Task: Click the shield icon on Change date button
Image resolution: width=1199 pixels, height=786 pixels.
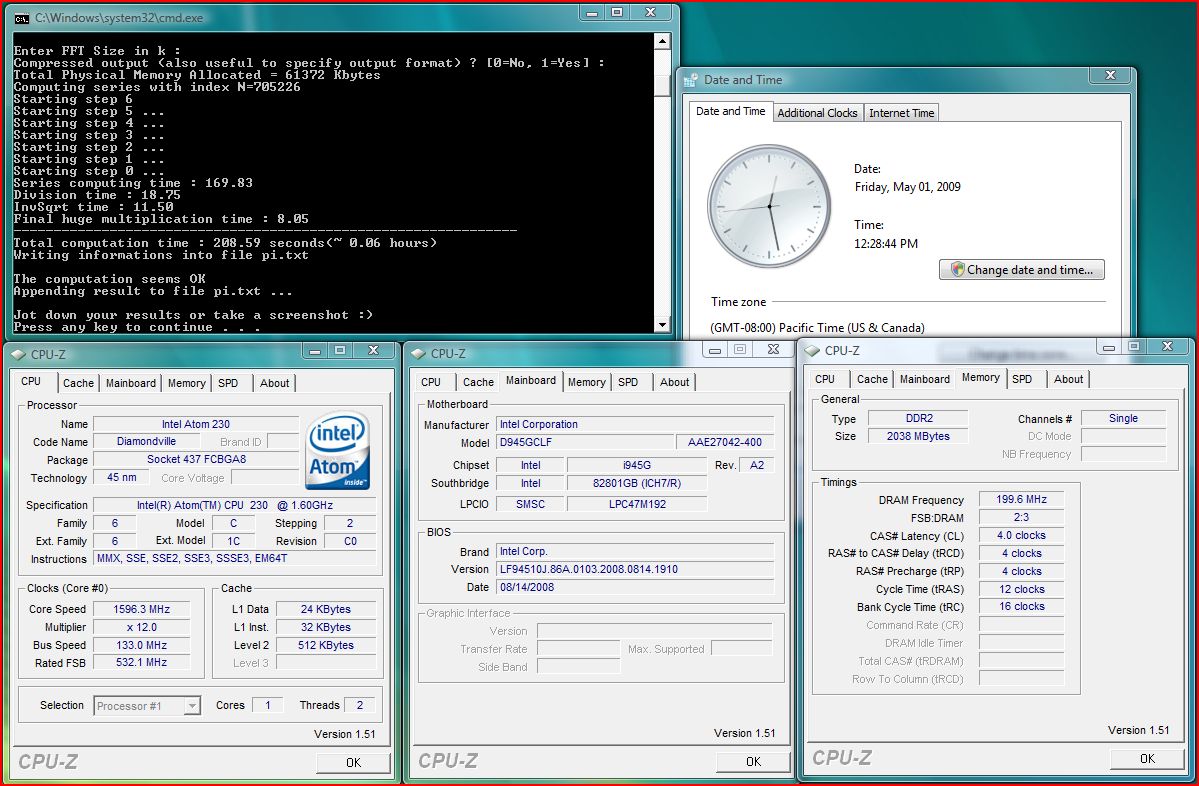Action: click(x=957, y=269)
